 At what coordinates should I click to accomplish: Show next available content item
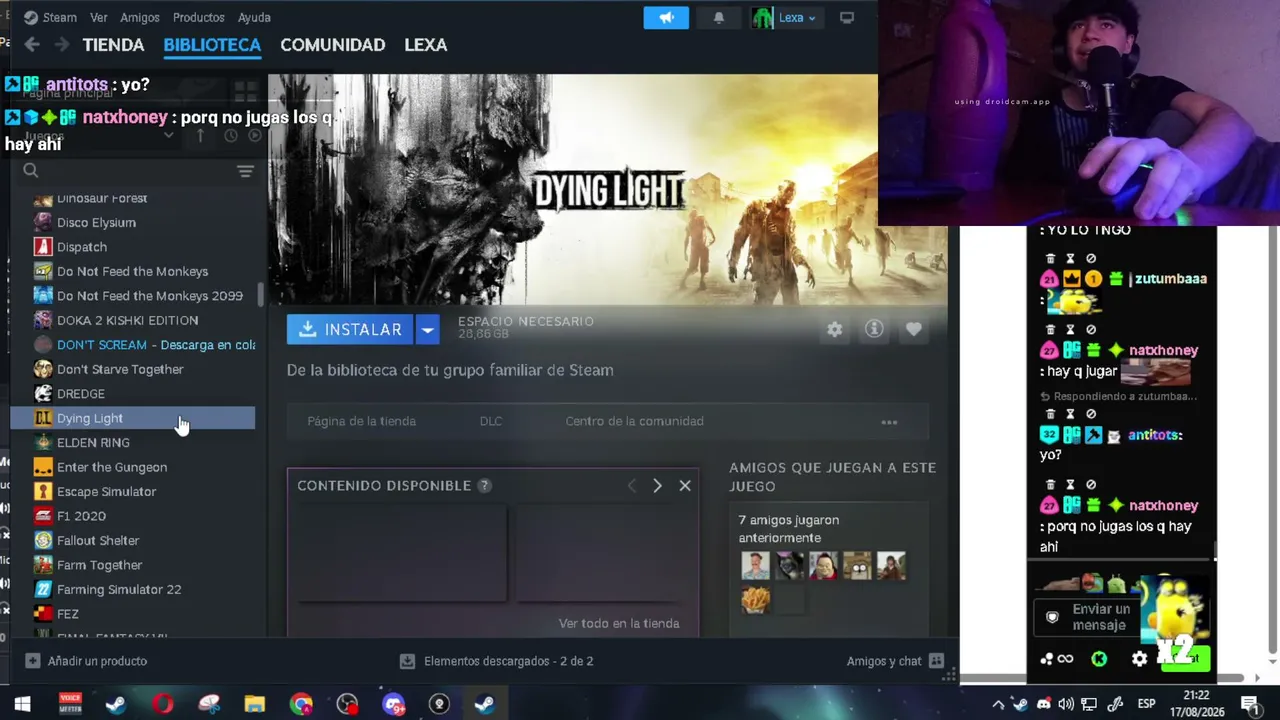point(657,485)
